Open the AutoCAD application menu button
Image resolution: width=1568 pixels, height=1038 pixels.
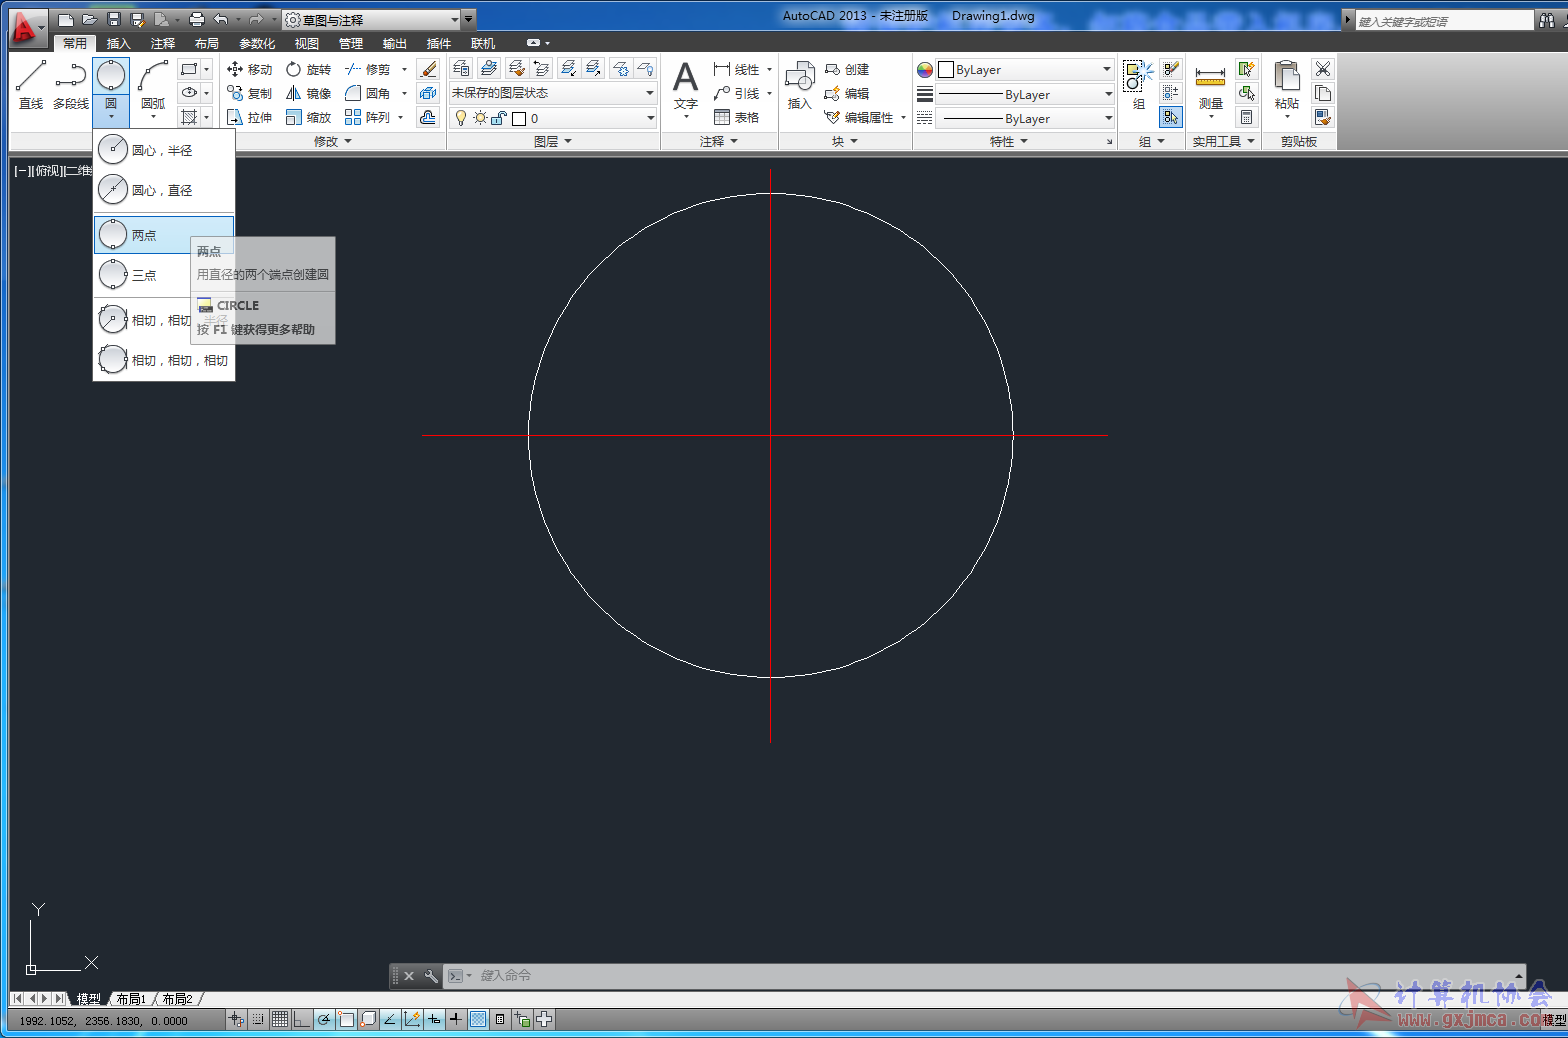pos(26,27)
